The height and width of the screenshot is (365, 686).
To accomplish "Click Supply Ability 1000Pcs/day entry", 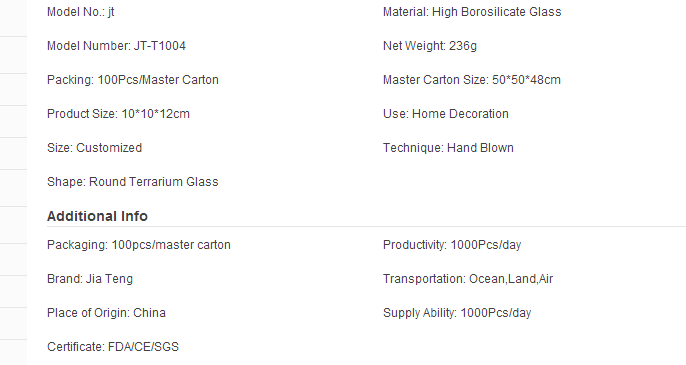I will 457,313.
